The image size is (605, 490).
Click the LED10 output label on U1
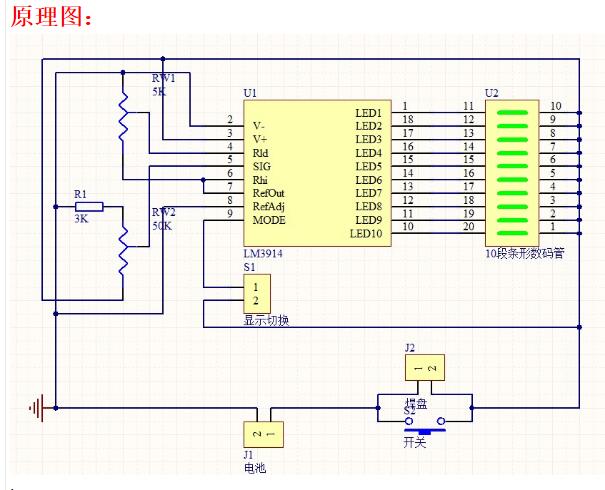(x=366, y=233)
